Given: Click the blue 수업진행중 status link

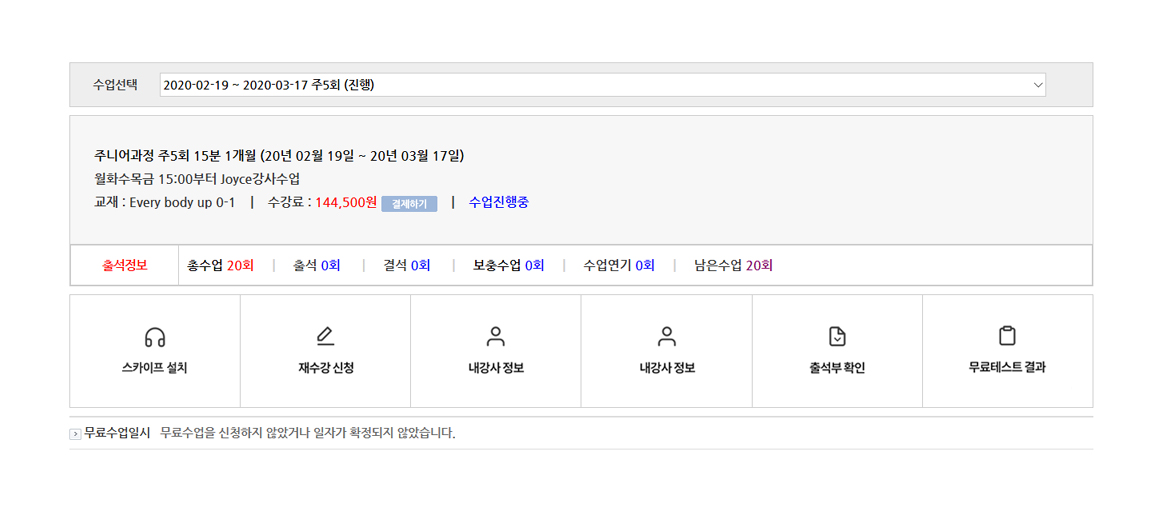Looking at the screenshot, I should point(499,202).
